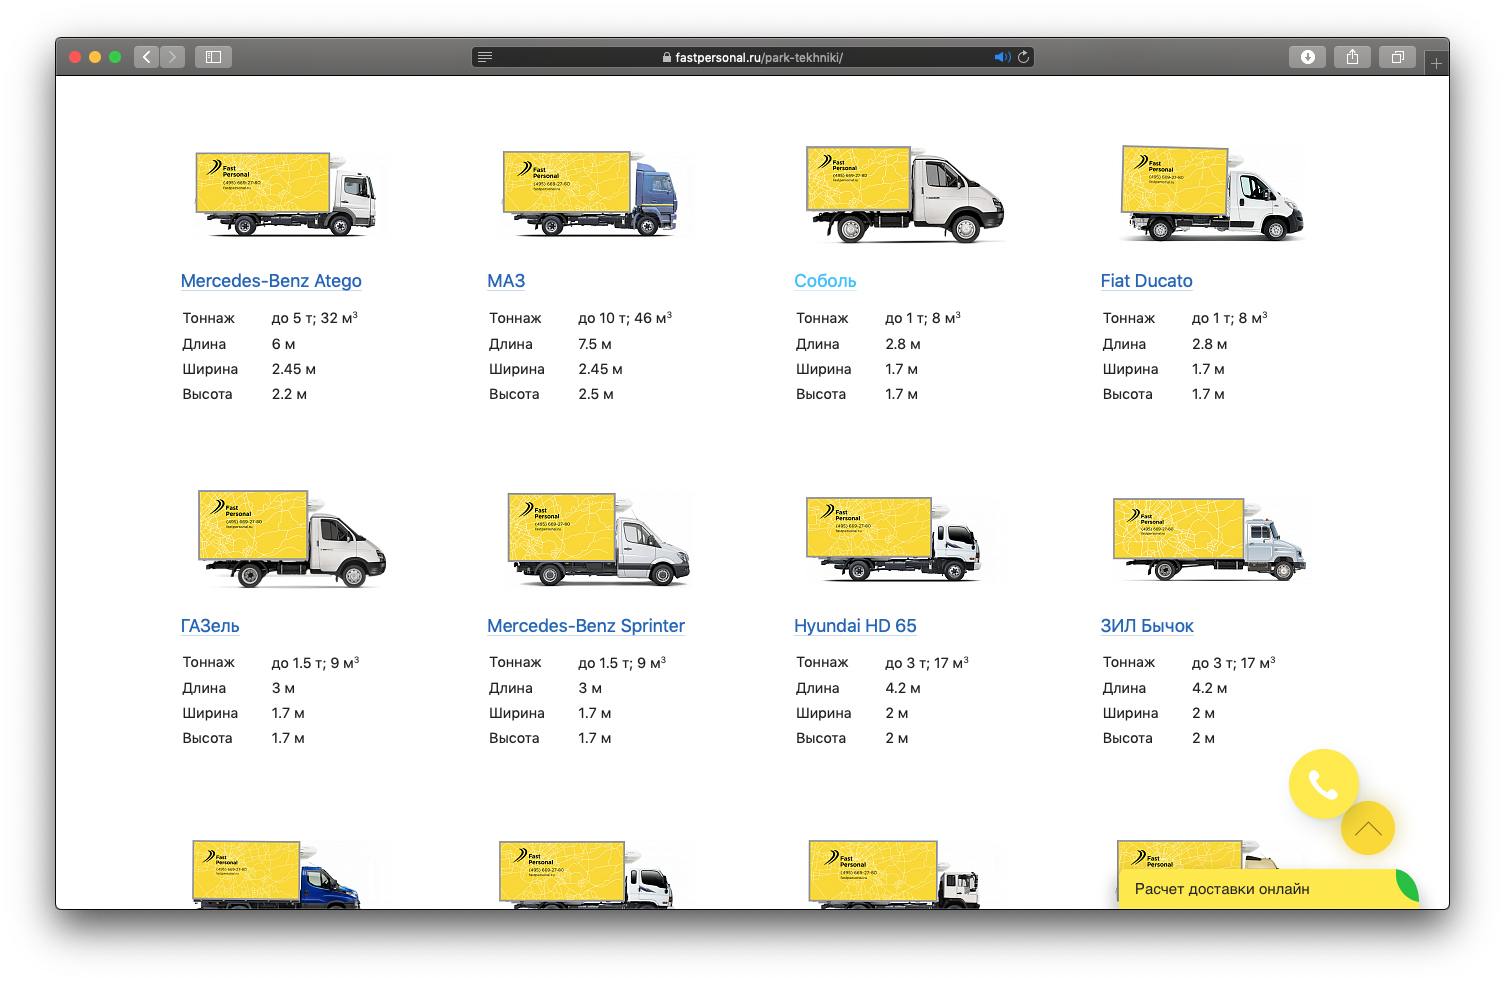Click 'Длина' label under Соболь

pos(818,344)
